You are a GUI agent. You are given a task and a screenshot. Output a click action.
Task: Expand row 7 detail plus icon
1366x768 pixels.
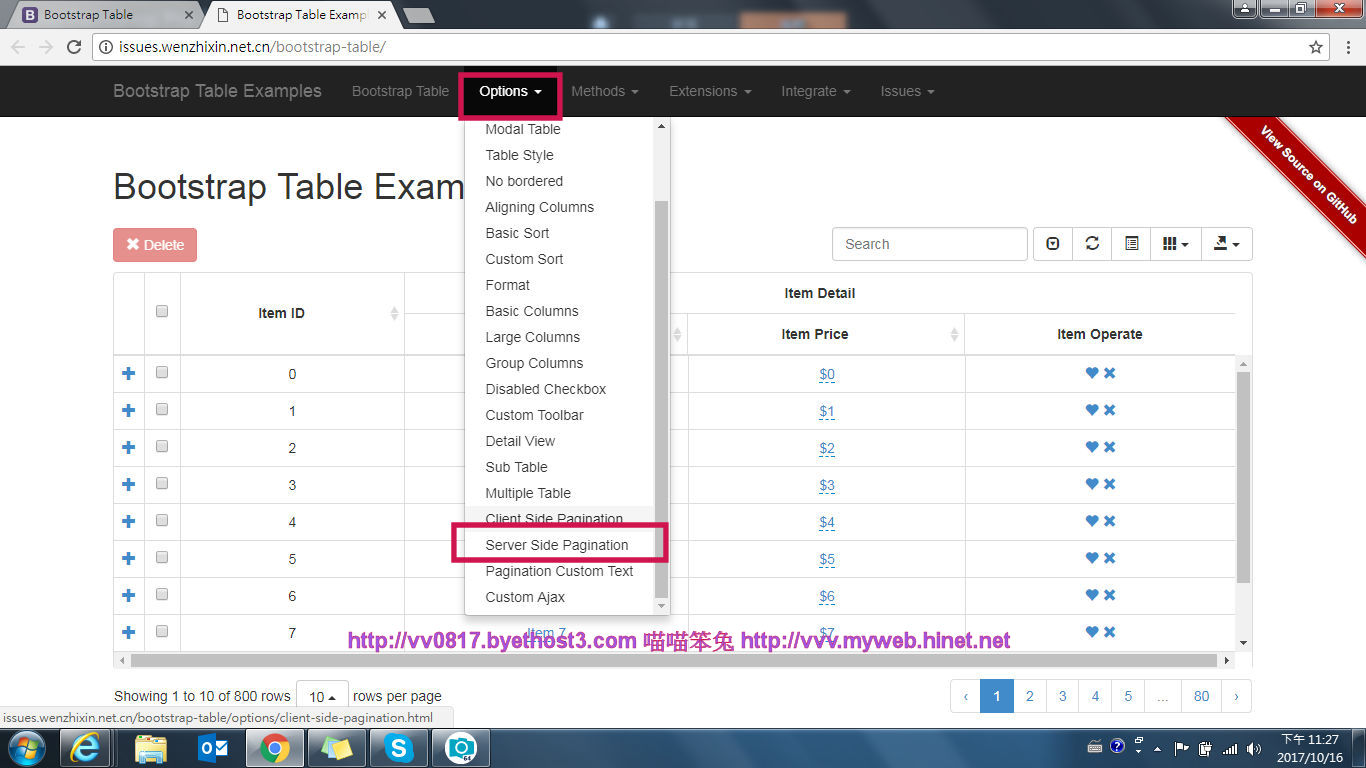click(x=128, y=632)
